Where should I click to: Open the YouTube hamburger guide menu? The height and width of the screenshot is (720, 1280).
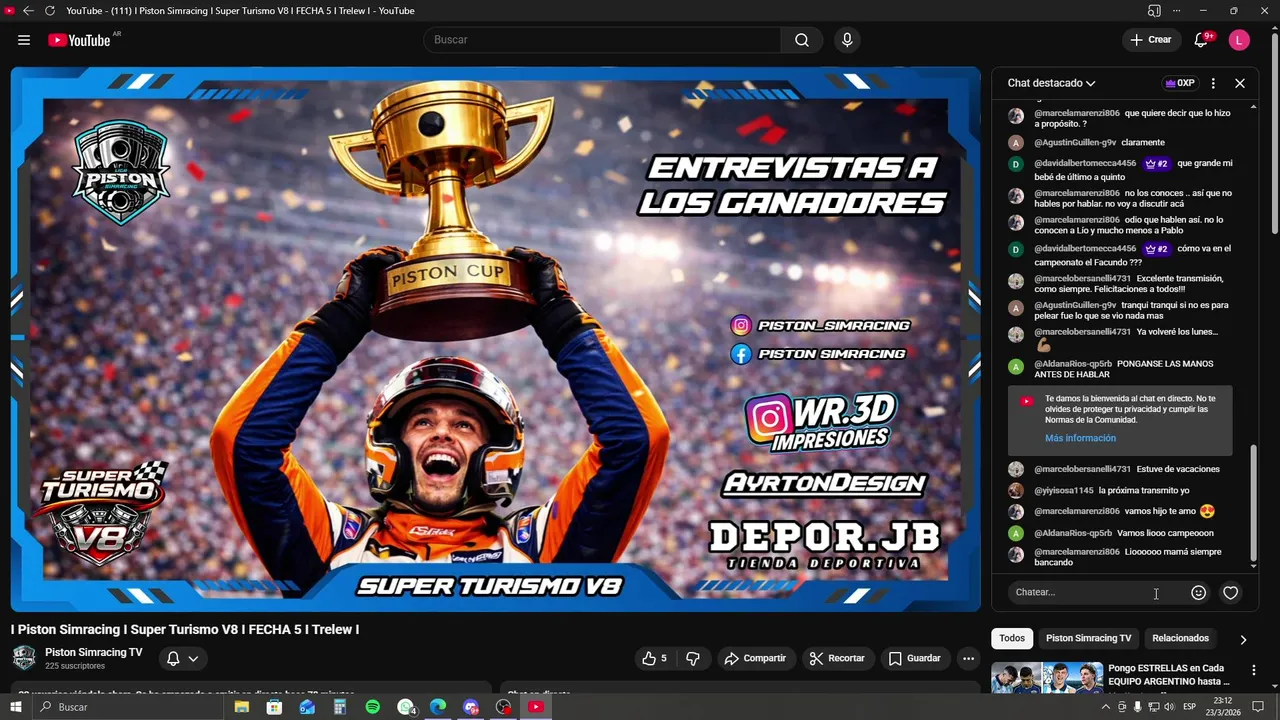point(24,40)
